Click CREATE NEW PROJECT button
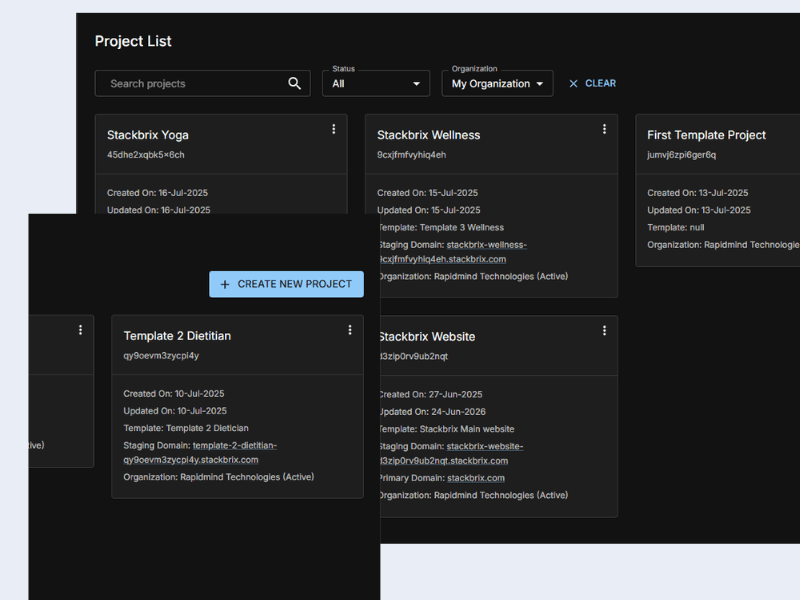Viewport: 800px width, 600px height. point(286,284)
